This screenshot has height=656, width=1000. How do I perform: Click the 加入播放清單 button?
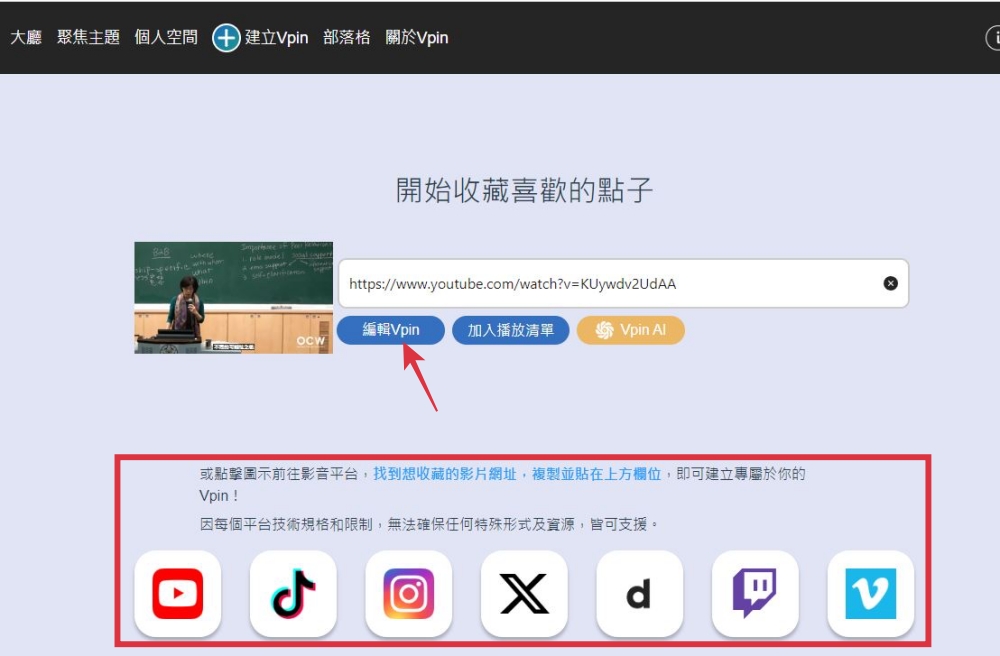click(510, 330)
